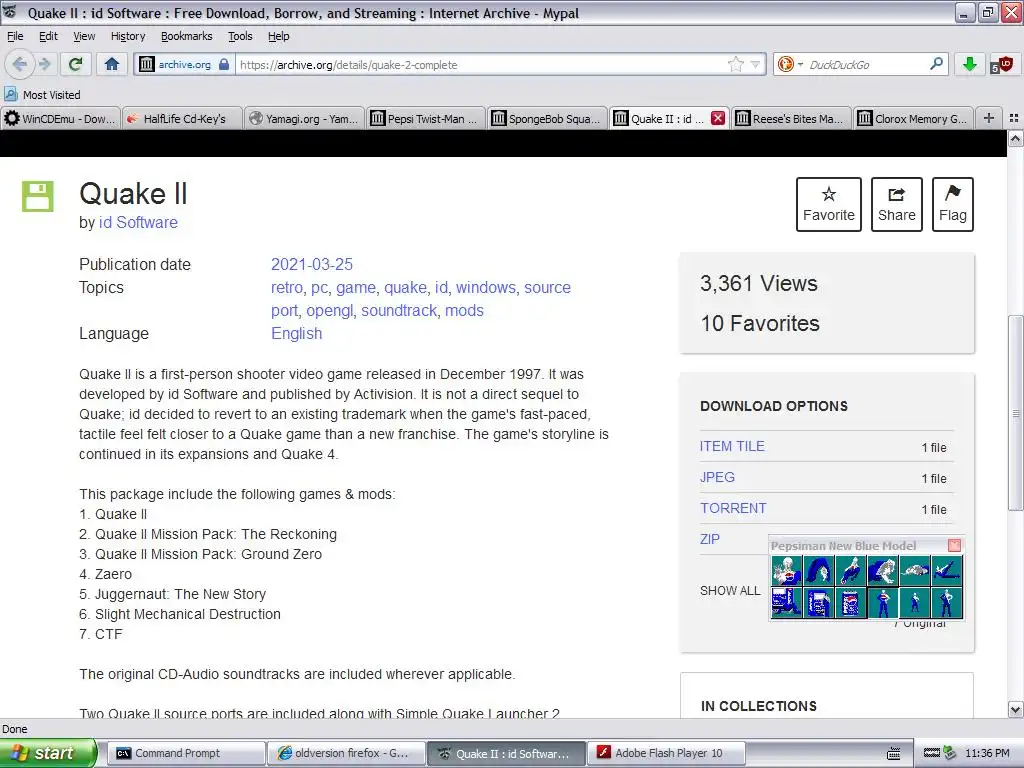Click the search magnifier icon
The height and width of the screenshot is (768, 1024).
pos(936,64)
